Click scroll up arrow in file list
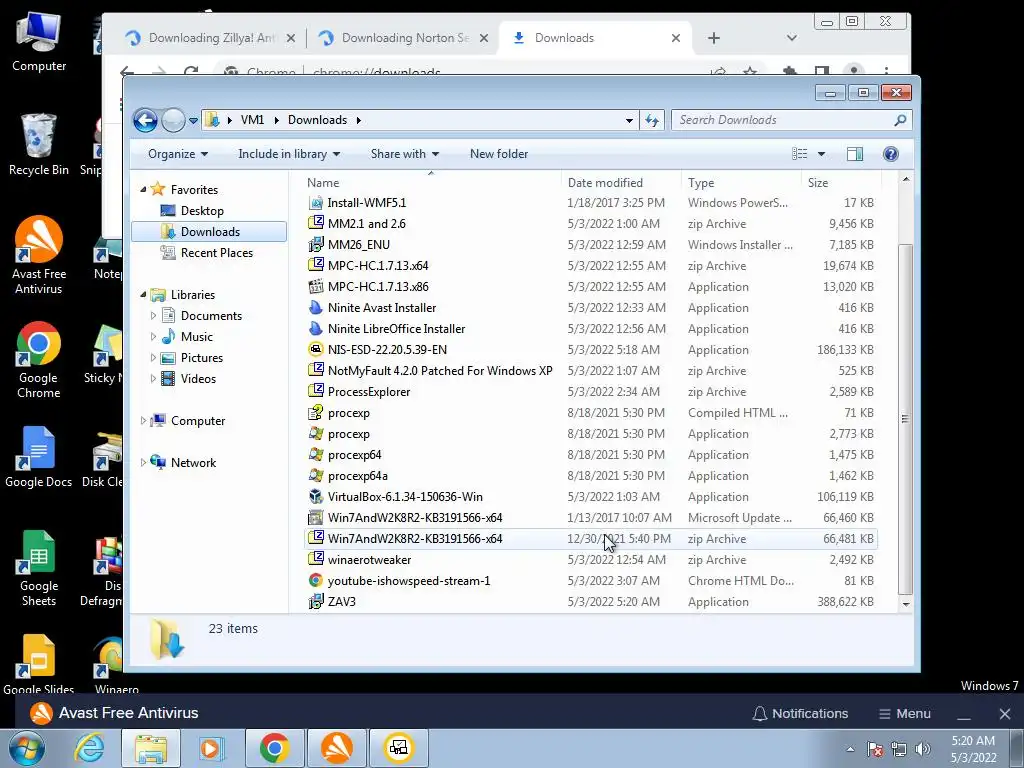The width and height of the screenshot is (1024, 768). [x=905, y=179]
